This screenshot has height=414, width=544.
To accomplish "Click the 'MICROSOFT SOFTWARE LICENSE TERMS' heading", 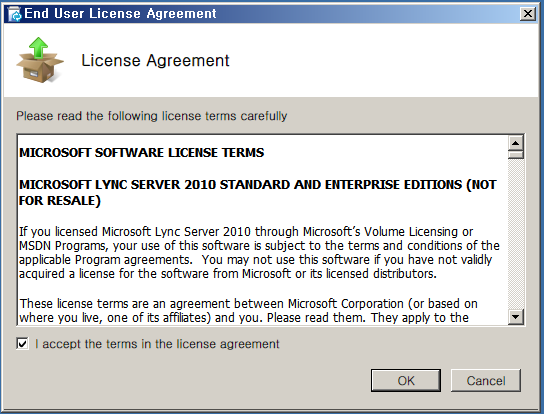I will coord(142,153).
